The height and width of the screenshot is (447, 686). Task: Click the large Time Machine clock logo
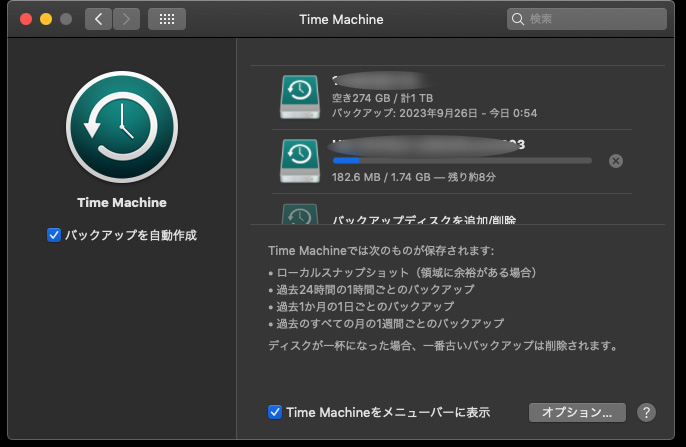click(x=122, y=127)
